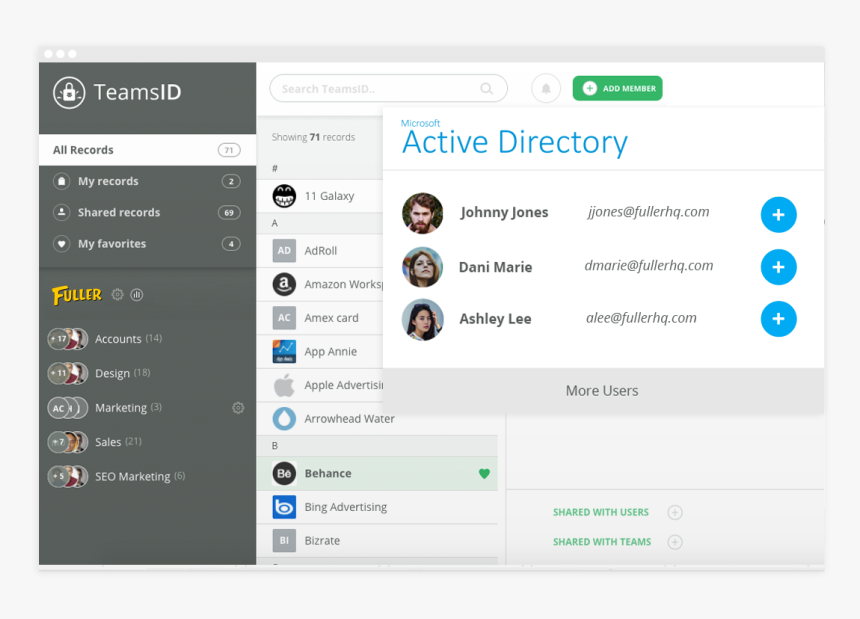Click the My favorites heart icon
The width and height of the screenshot is (860, 619).
[61, 243]
